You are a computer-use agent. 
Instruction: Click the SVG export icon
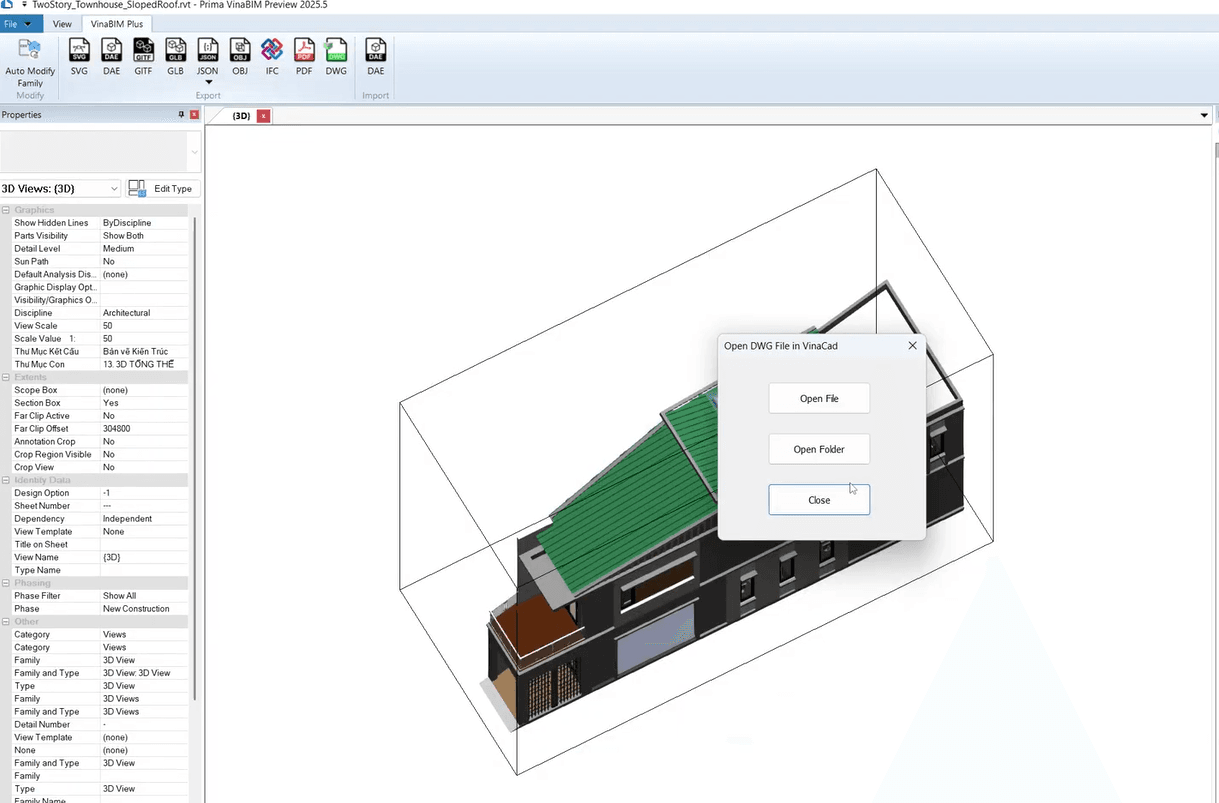coord(79,56)
